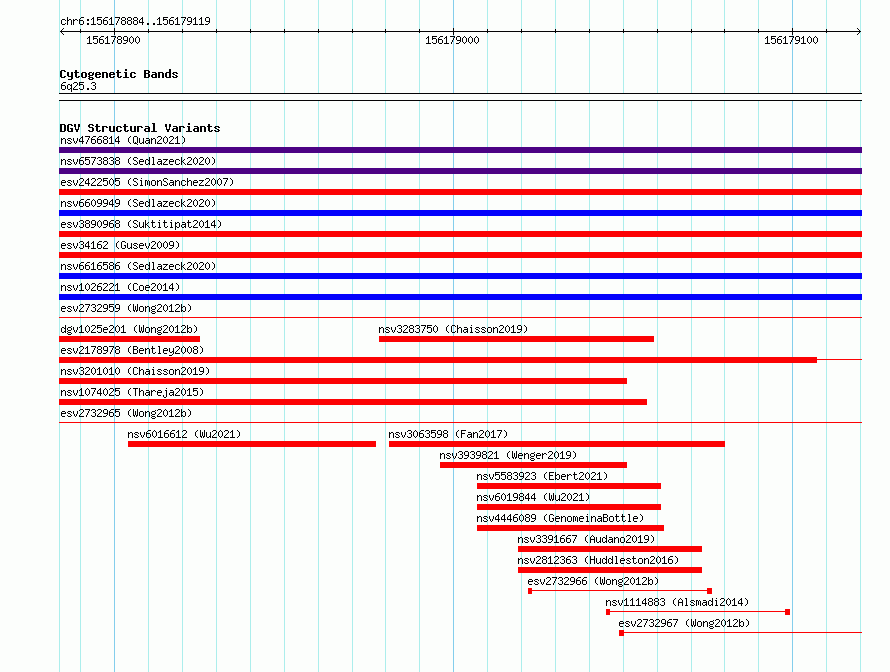Click the purple bar under nsv4766814
The width and height of the screenshot is (890, 672).
pyautogui.click(x=460, y=150)
